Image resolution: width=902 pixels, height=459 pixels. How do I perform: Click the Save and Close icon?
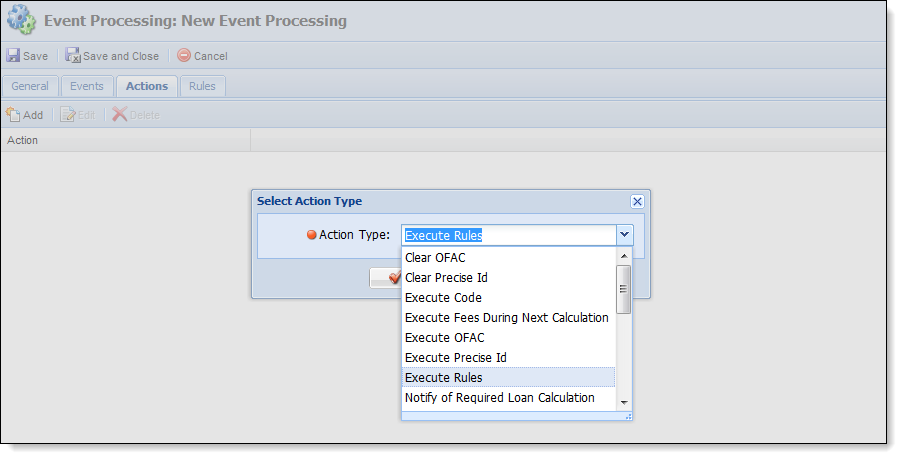73,56
